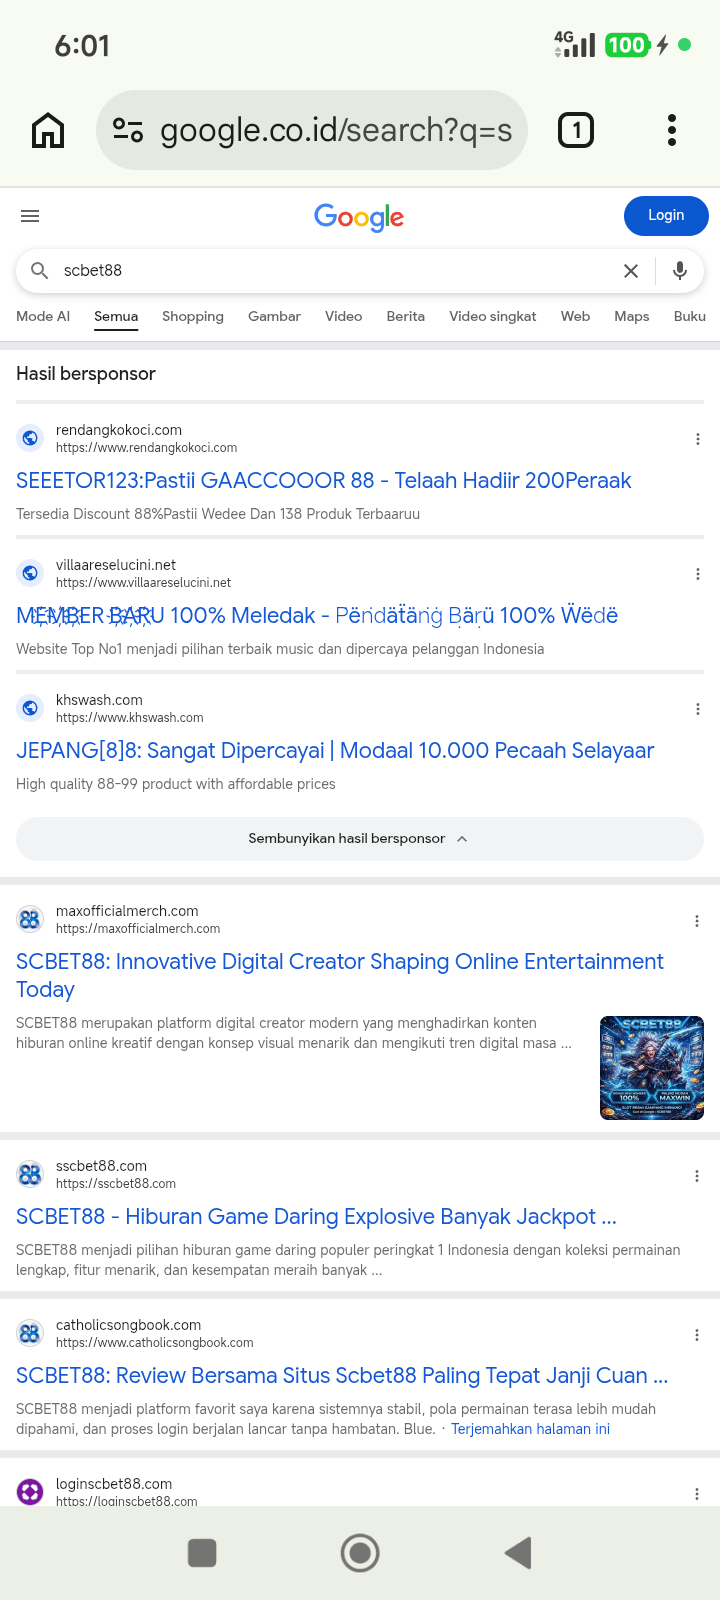This screenshot has height=1600, width=720.
Task: Open the SCBET88 Hiburan Game Daring result
Action: point(316,1217)
